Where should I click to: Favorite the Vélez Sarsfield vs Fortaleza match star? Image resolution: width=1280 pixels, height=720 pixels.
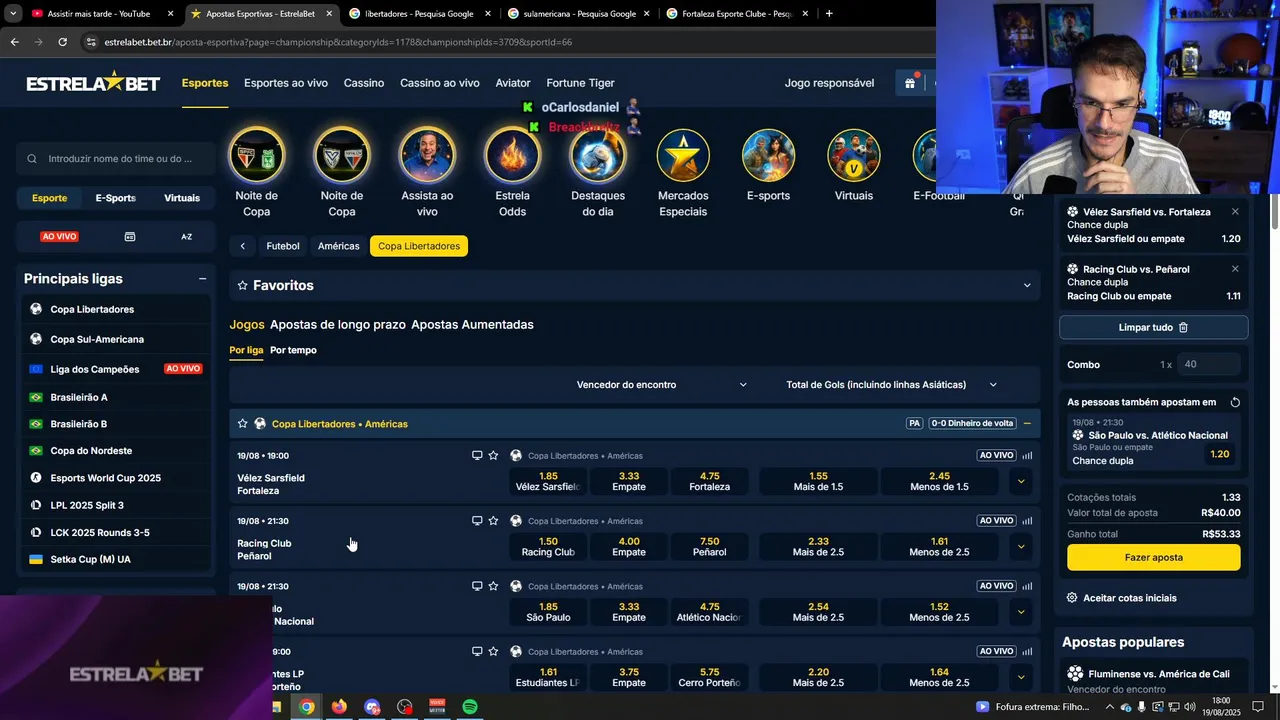(493, 456)
